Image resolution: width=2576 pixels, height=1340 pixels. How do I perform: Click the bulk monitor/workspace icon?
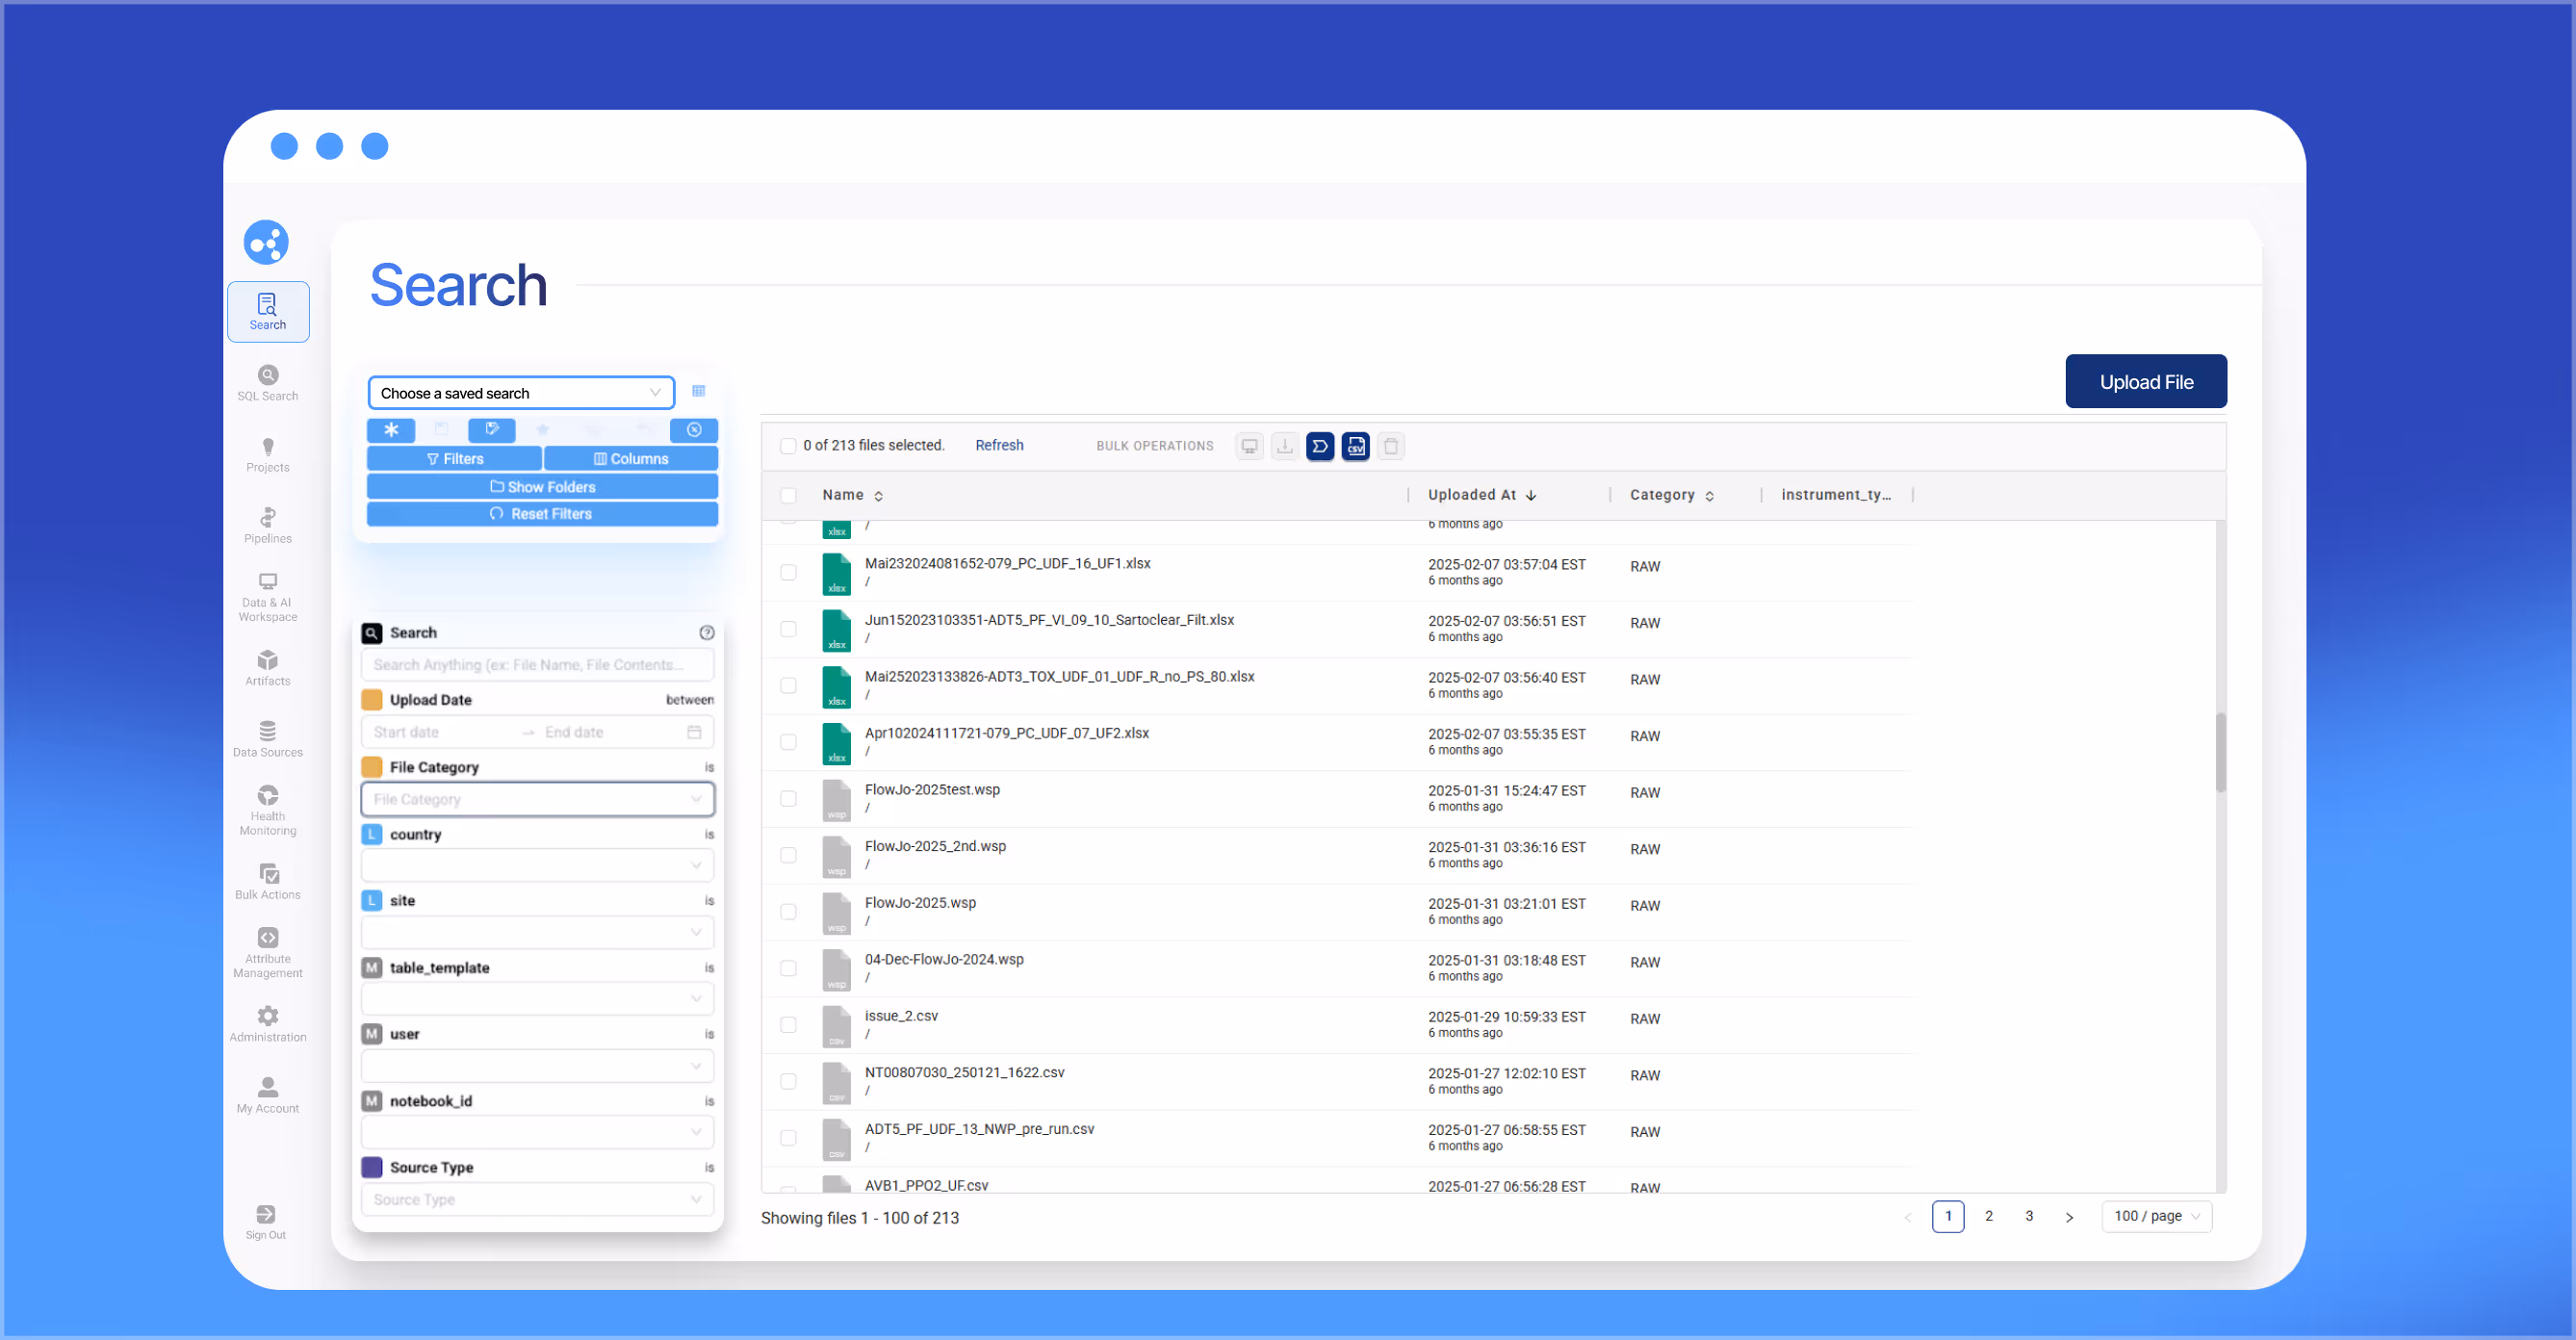point(1249,446)
